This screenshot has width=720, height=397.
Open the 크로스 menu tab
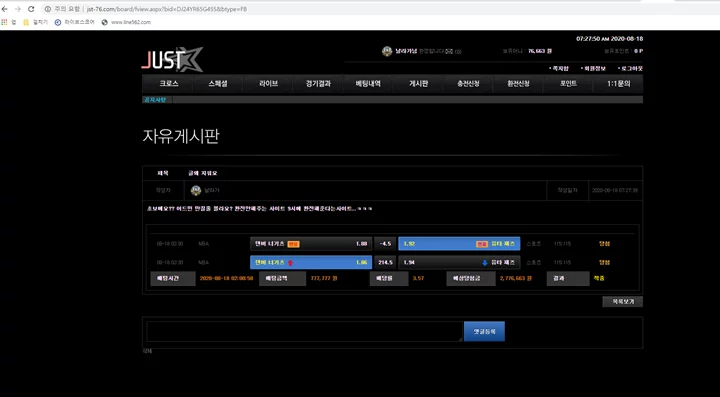point(169,84)
